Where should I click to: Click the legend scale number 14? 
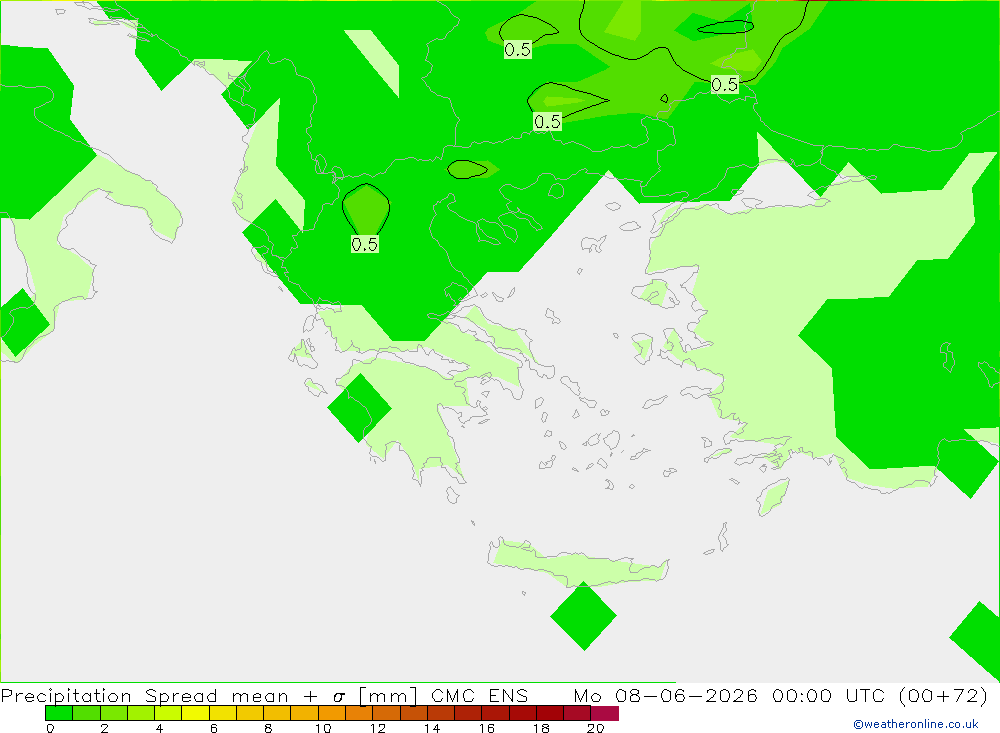[432, 728]
